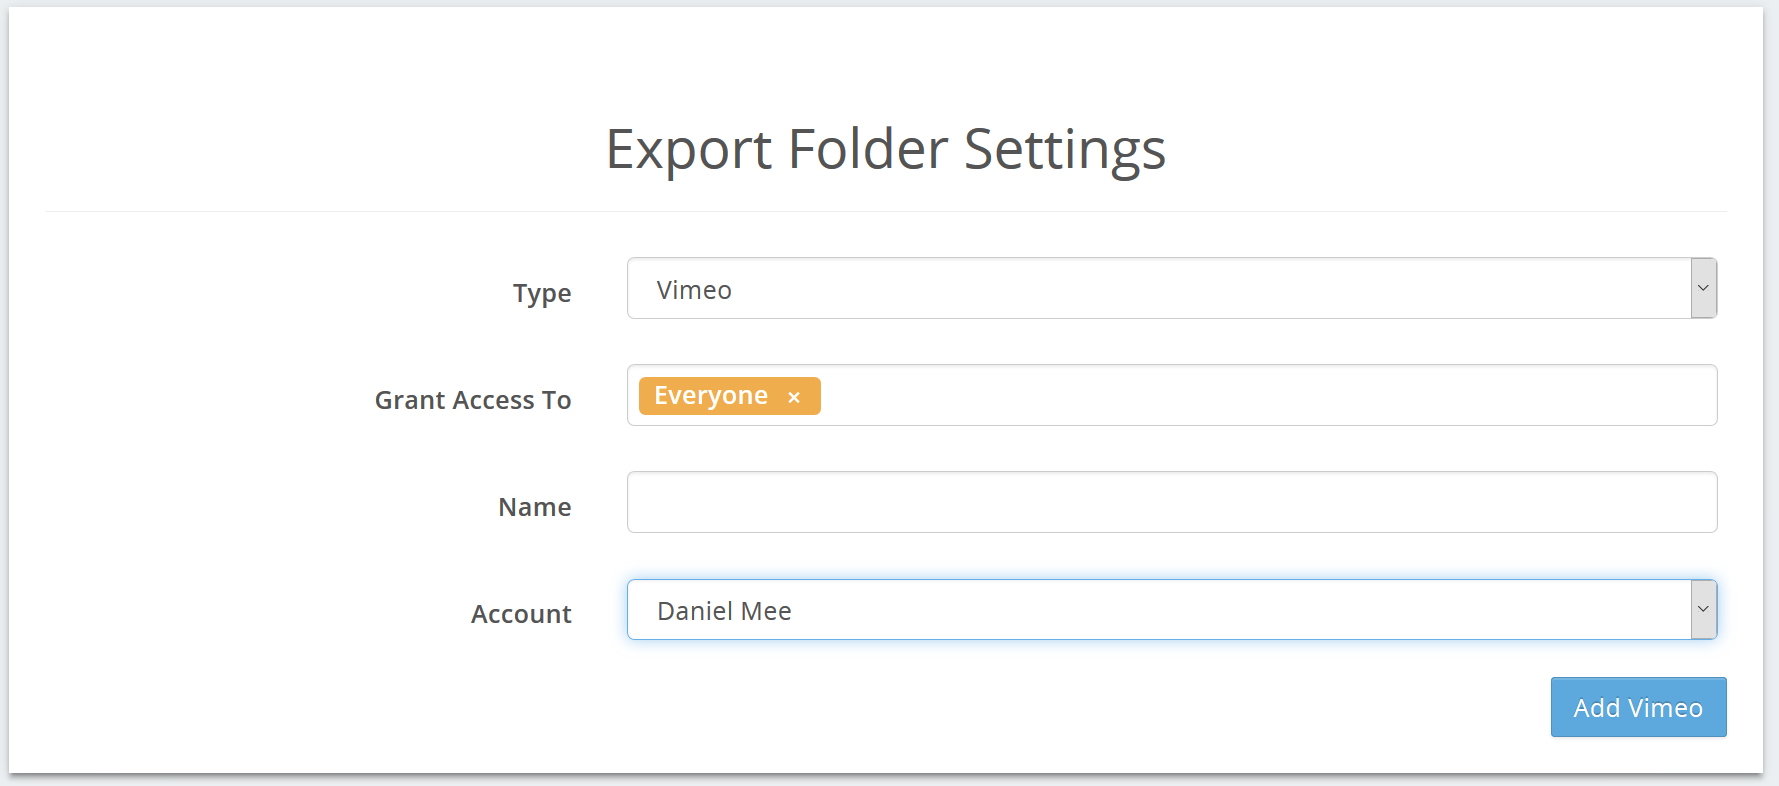Open the Account dropdown showing Daniel Mee

coord(1172,609)
